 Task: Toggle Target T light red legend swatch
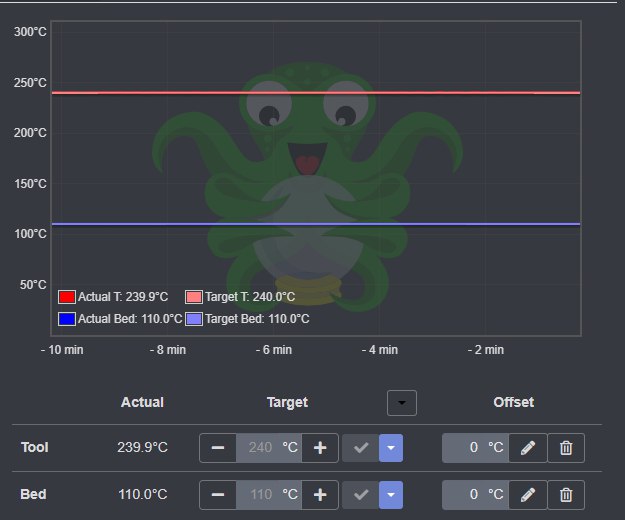pyautogui.click(x=194, y=297)
